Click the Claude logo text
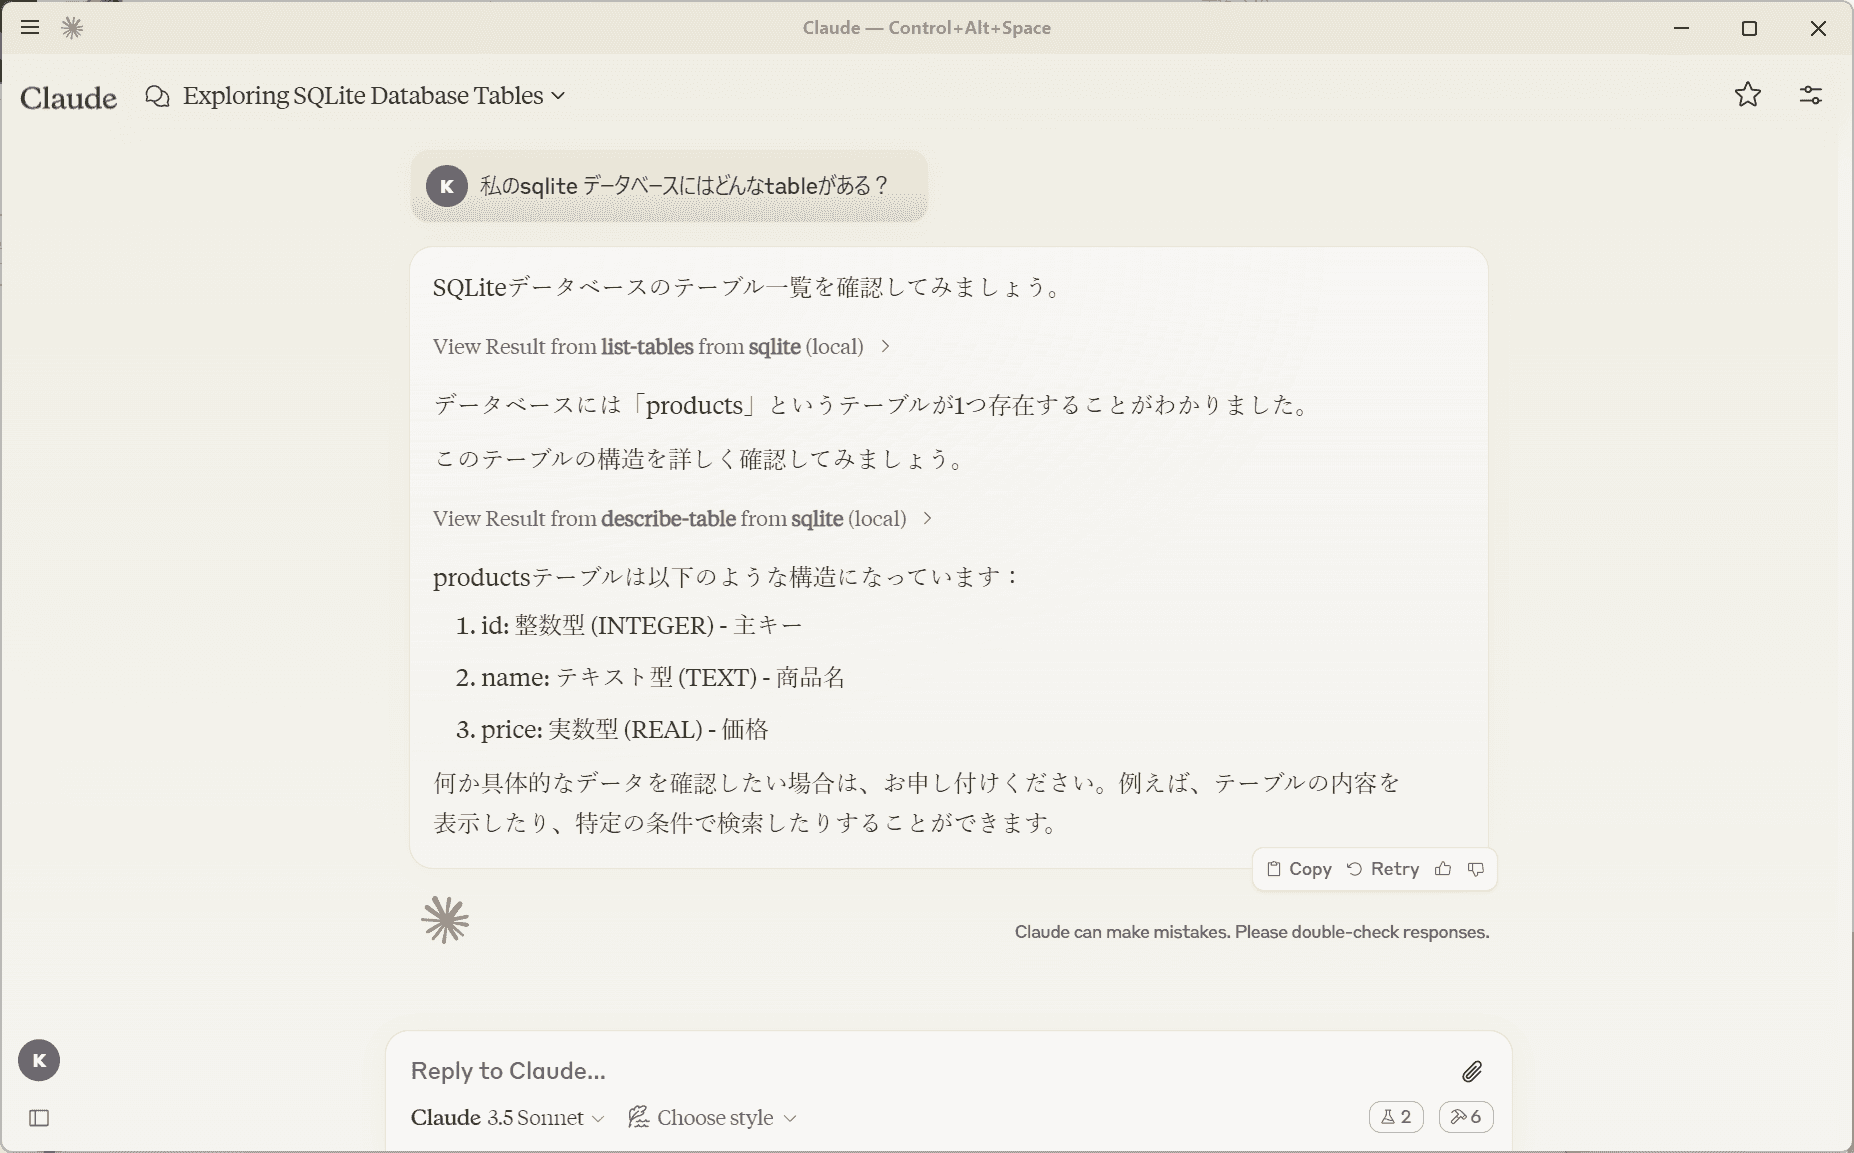 tap(69, 98)
